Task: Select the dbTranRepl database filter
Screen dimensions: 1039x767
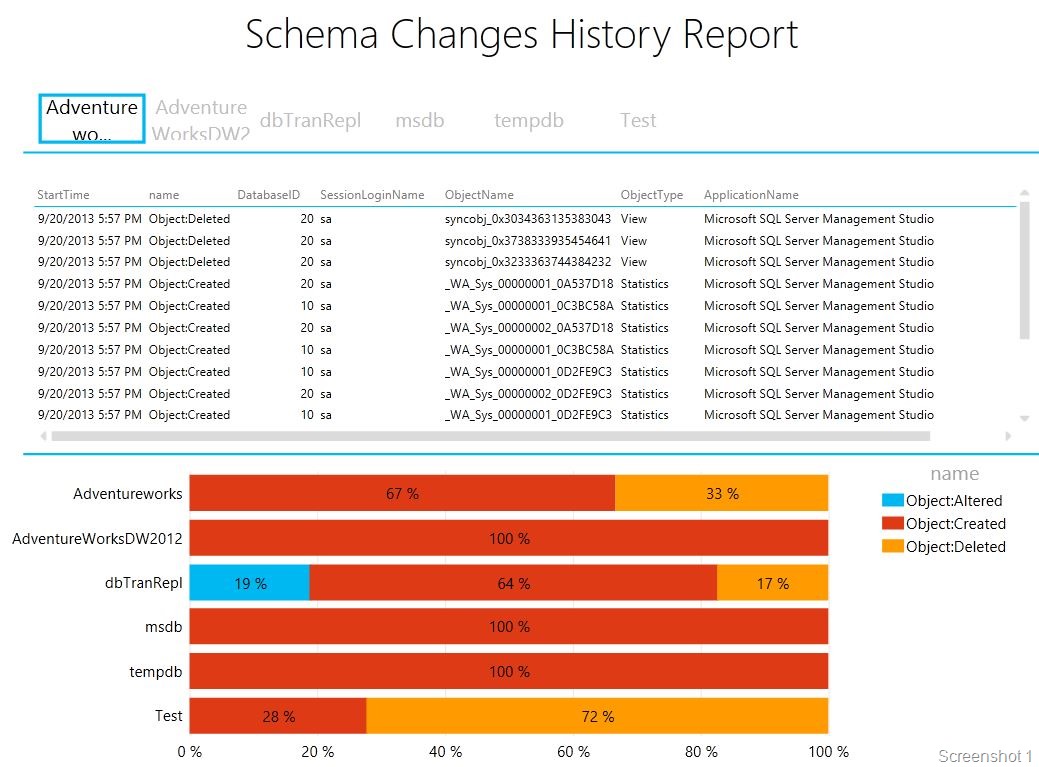Action: [x=311, y=119]
